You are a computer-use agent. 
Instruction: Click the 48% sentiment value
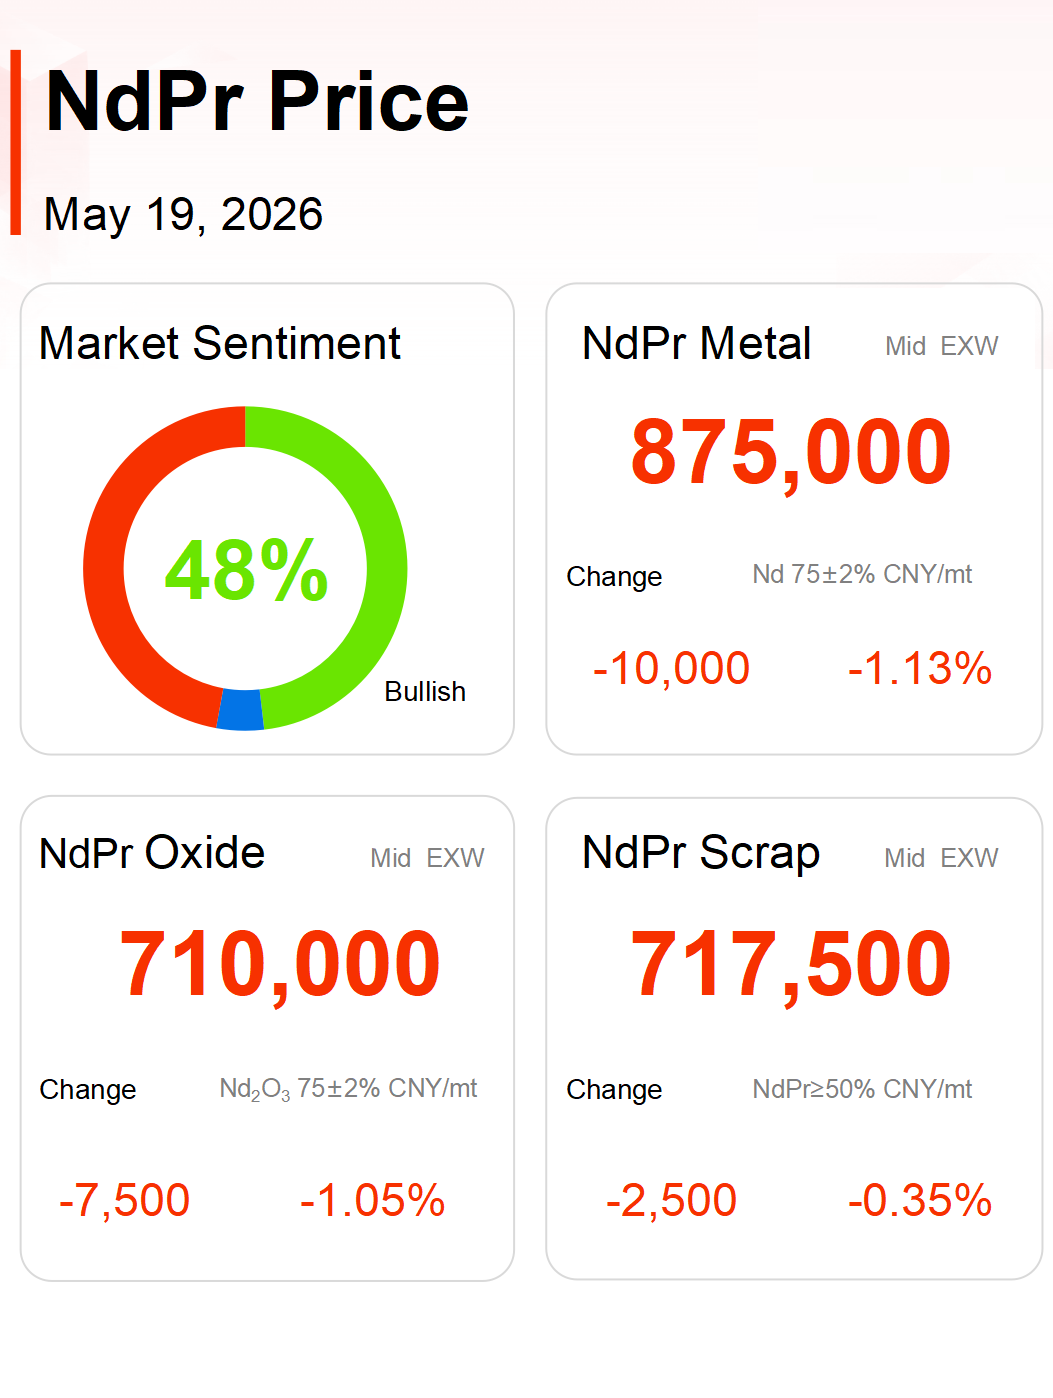coord(246,570)
